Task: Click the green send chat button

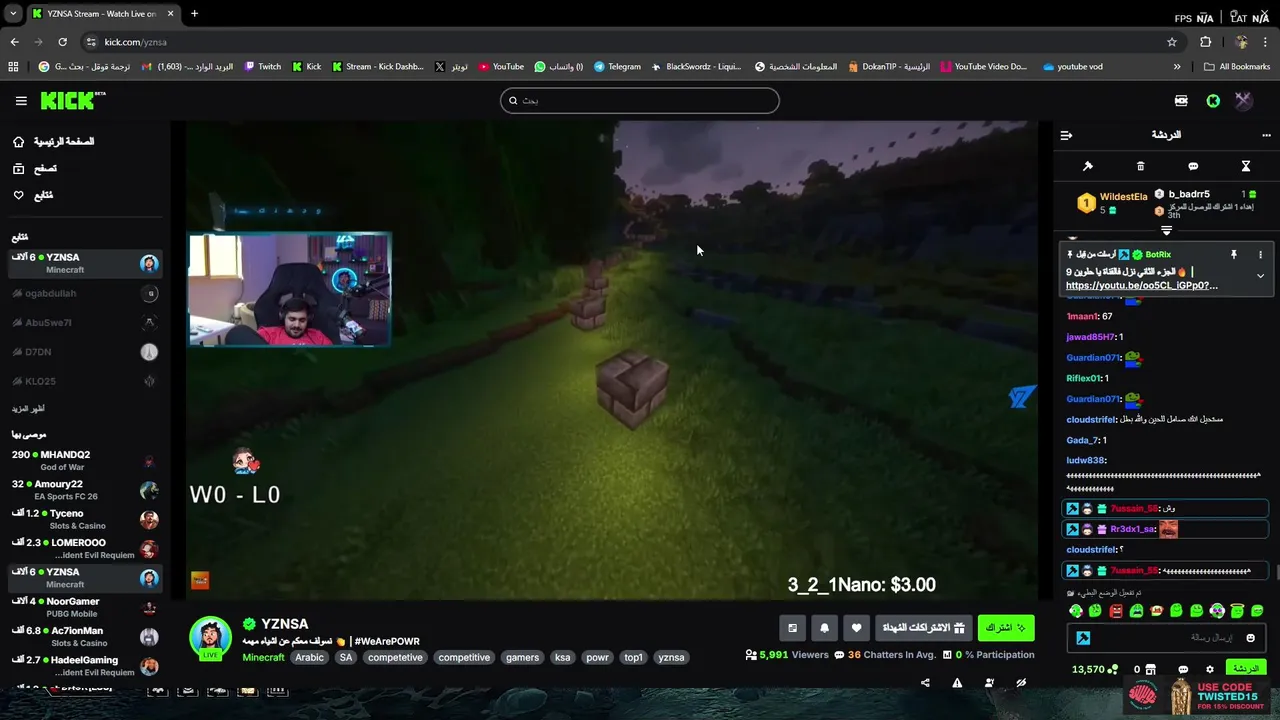Action: tap(1246, 669)
